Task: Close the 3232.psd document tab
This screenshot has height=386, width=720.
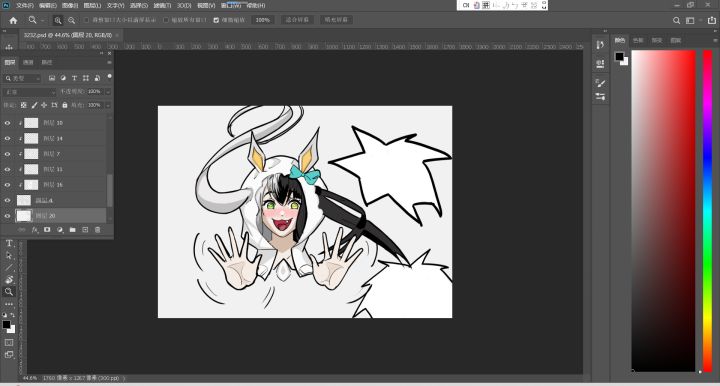Action: [118, 35]
